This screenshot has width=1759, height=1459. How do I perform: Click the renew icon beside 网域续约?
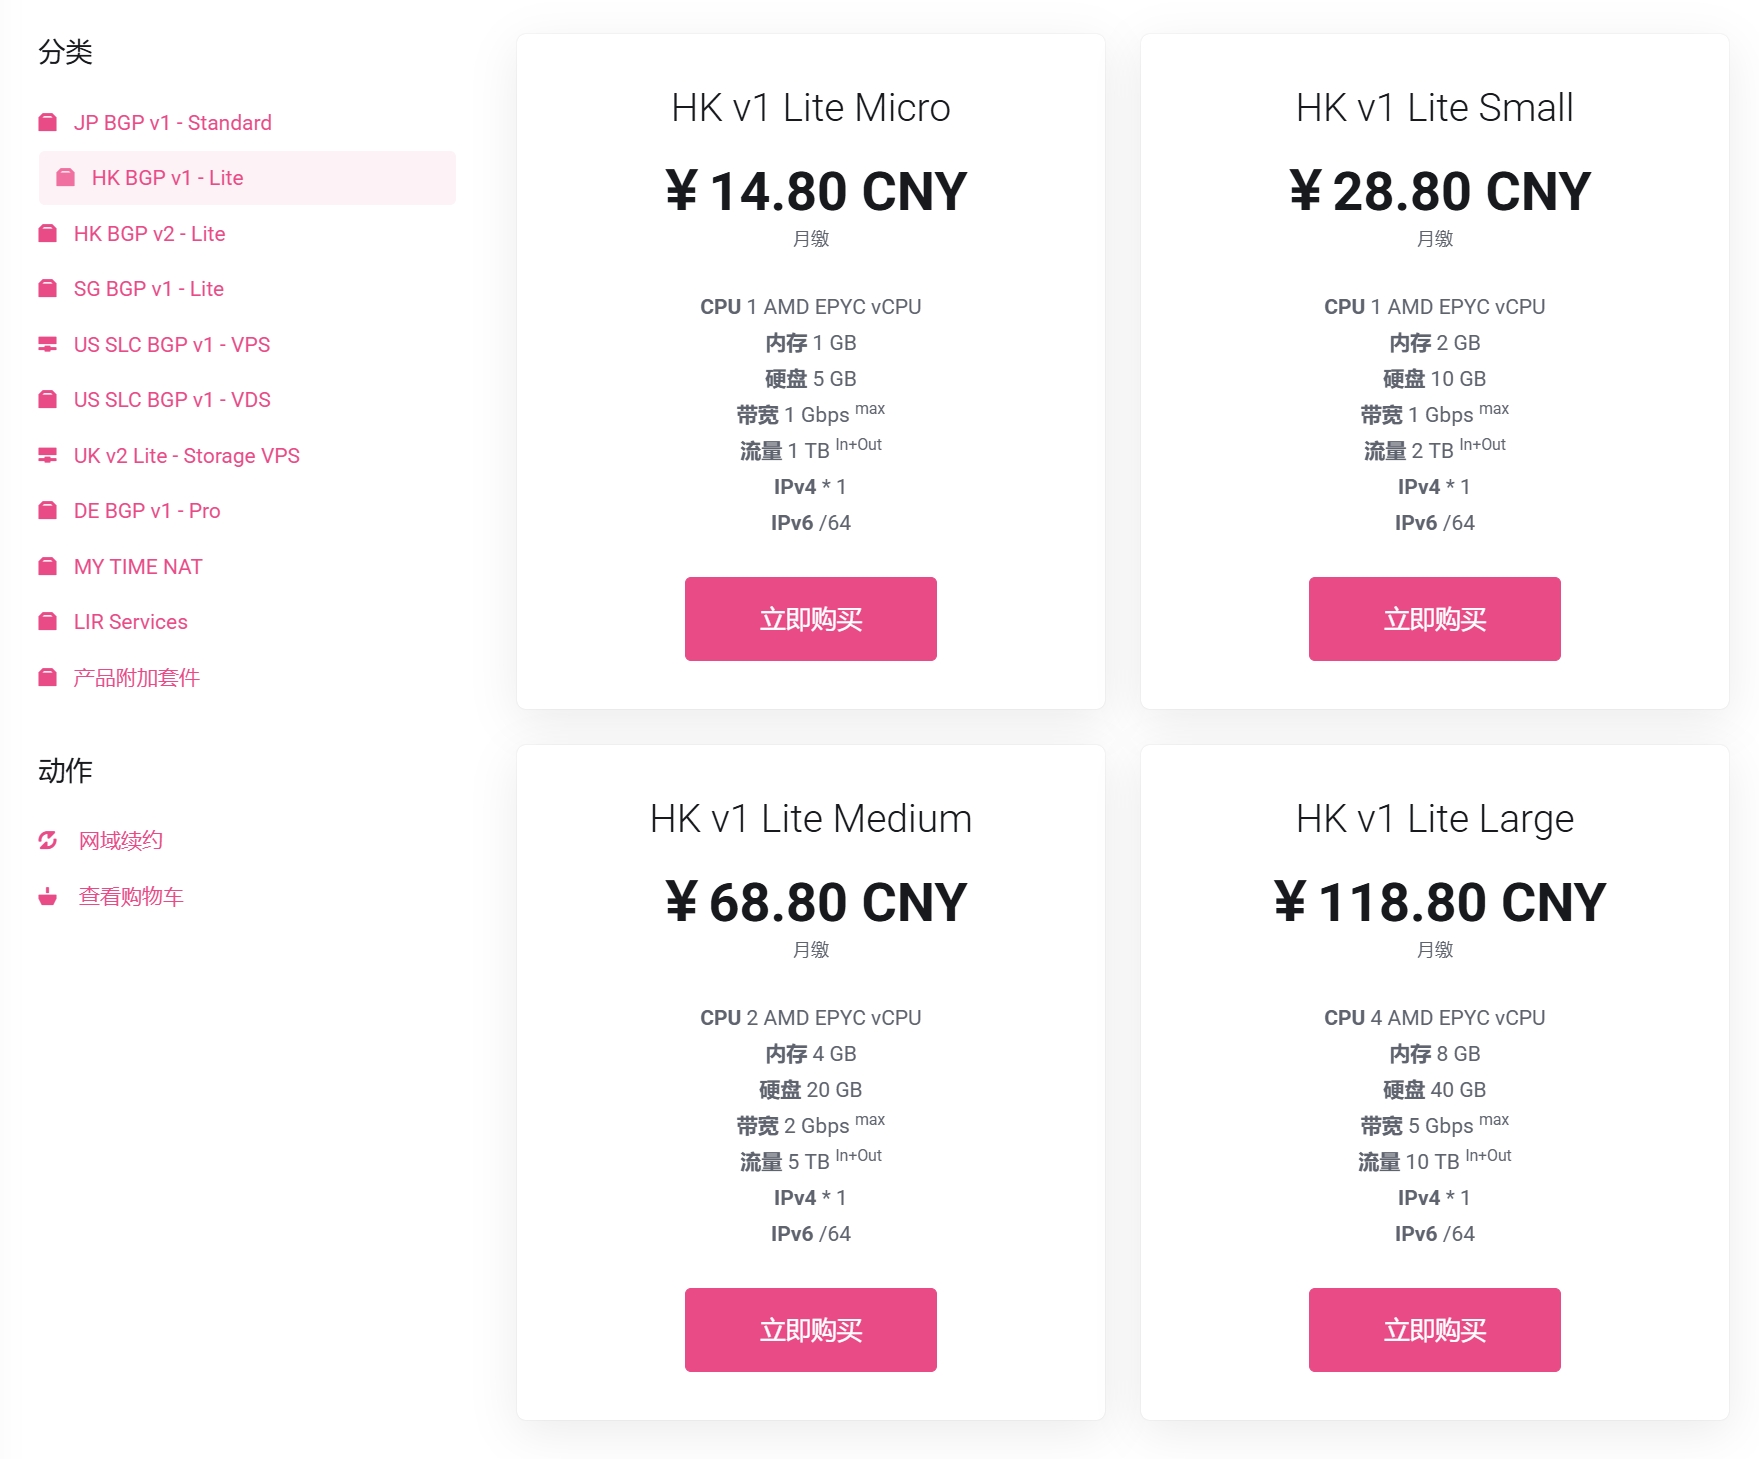pos(47,841)
